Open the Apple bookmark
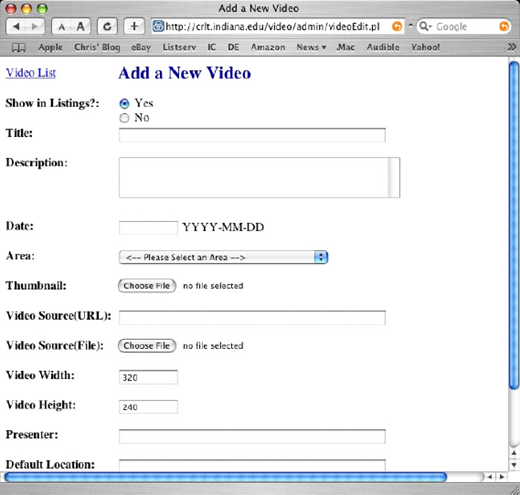The width and height of the screenshot is (520, 495). (50, 47)
